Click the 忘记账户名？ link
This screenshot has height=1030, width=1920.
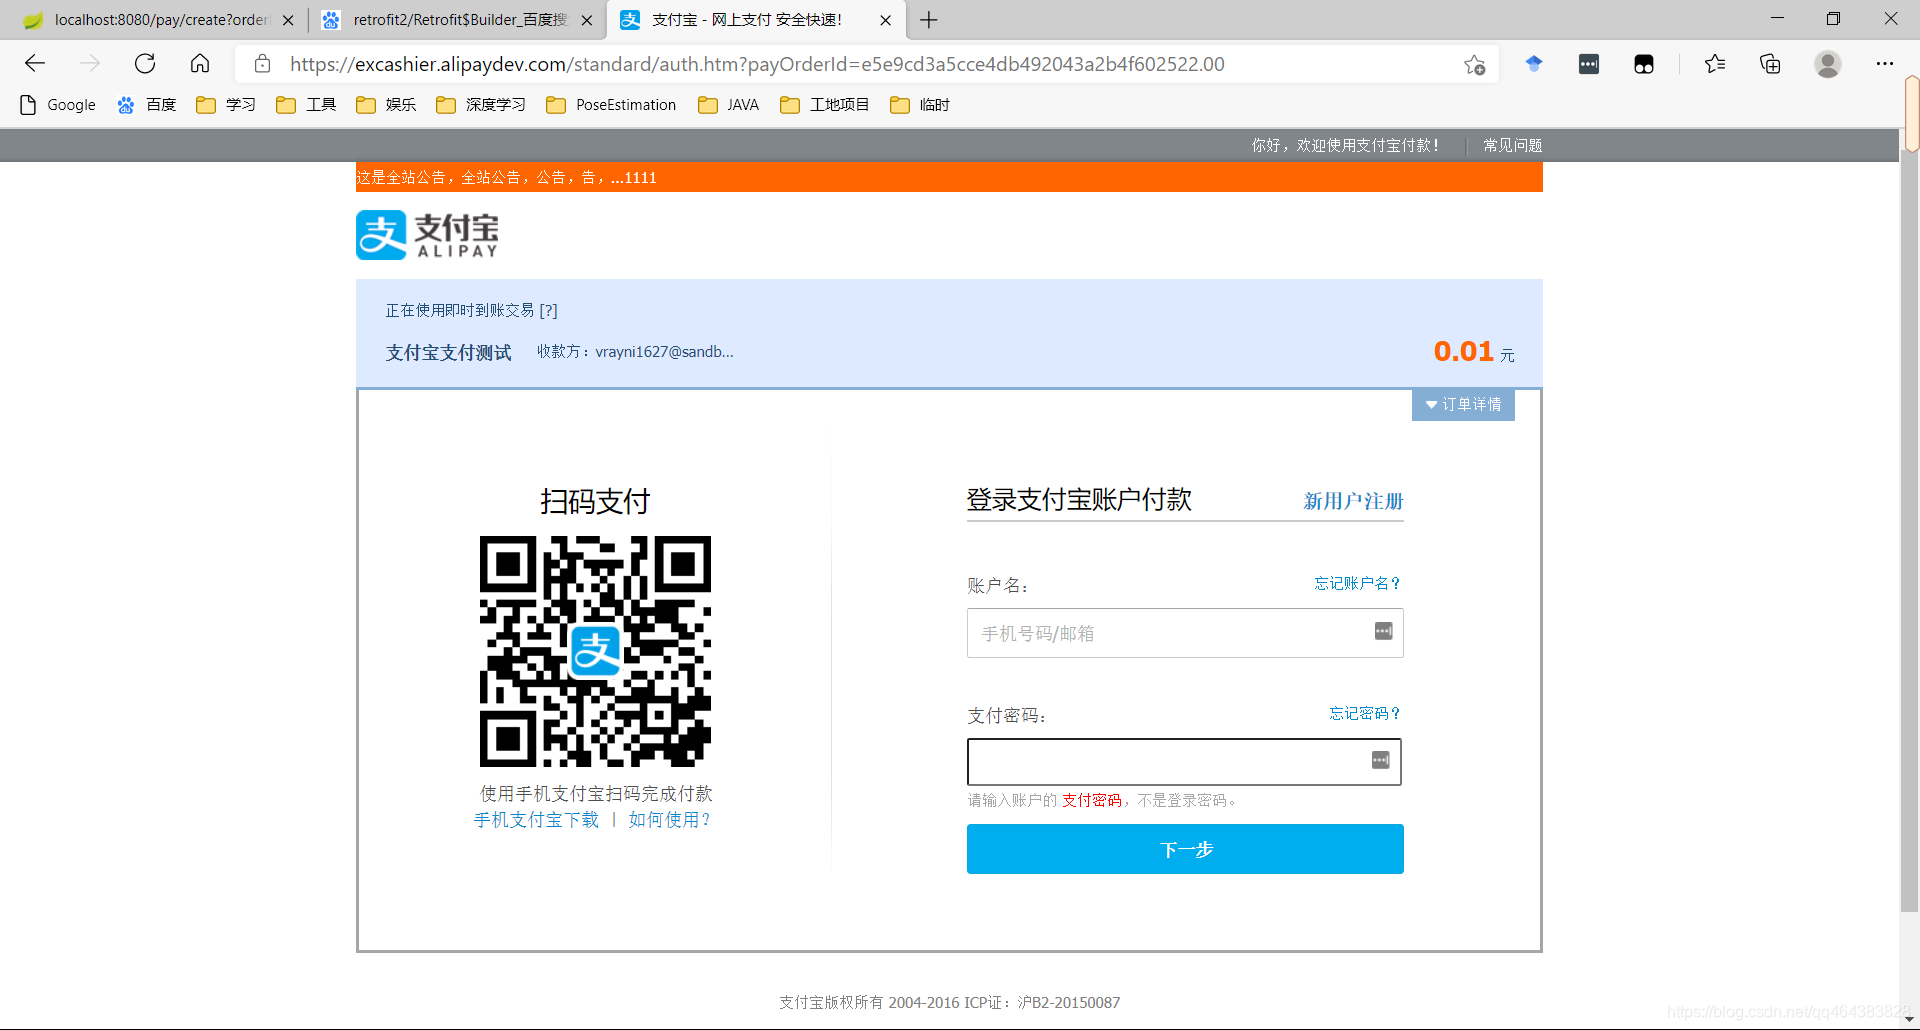1358,583
